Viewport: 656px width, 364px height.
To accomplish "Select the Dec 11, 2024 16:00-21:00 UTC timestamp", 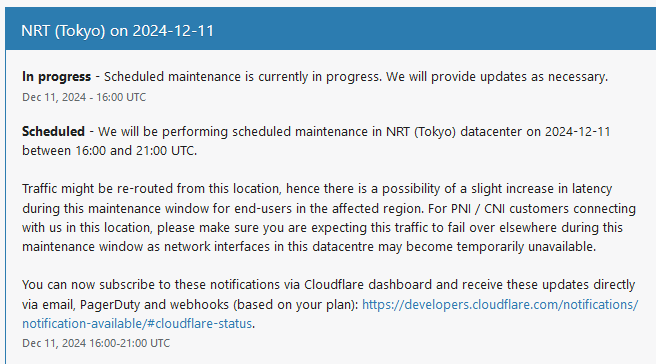I will [x=96, y=343].
